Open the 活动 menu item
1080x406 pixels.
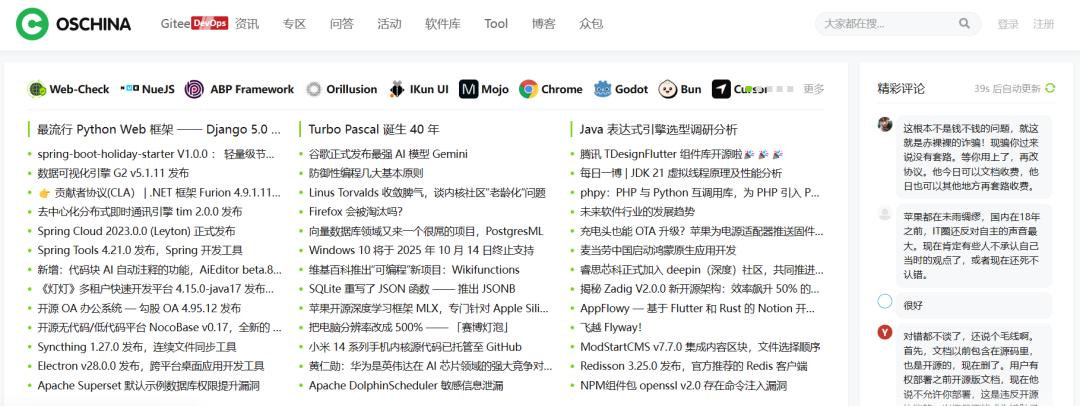click(x=389, y=24)
